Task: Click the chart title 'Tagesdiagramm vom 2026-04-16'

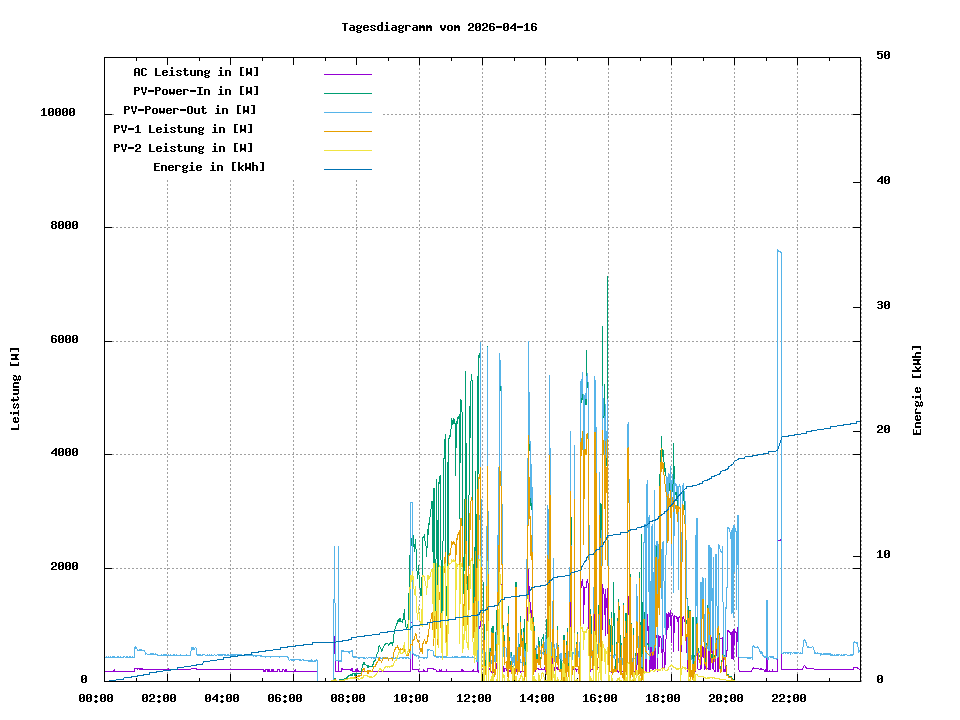Action: [x=439, y=27]
